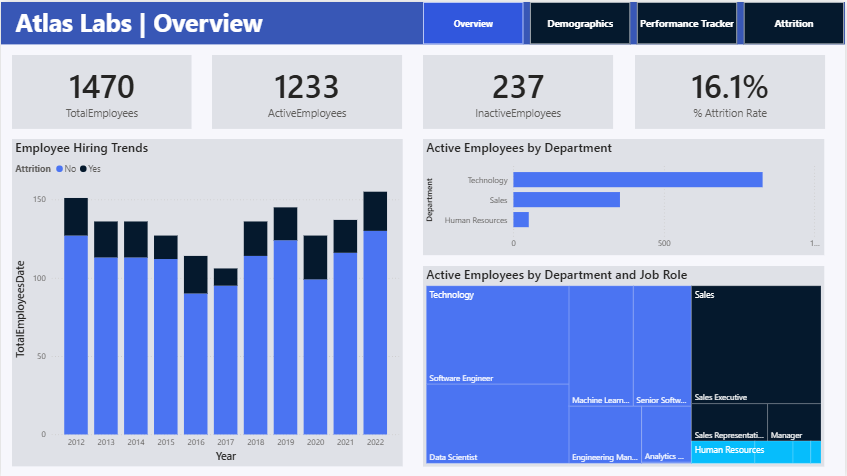Screen dimensions: 847x476
Task: Click the Sales Representati... treemap tile
Action: point(729,422)
